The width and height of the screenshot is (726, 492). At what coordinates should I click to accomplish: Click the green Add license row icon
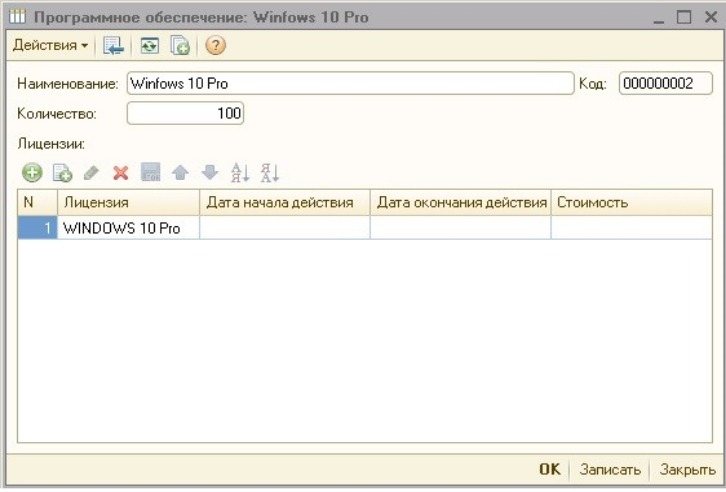pyautogui.click(x=32, y=173)
